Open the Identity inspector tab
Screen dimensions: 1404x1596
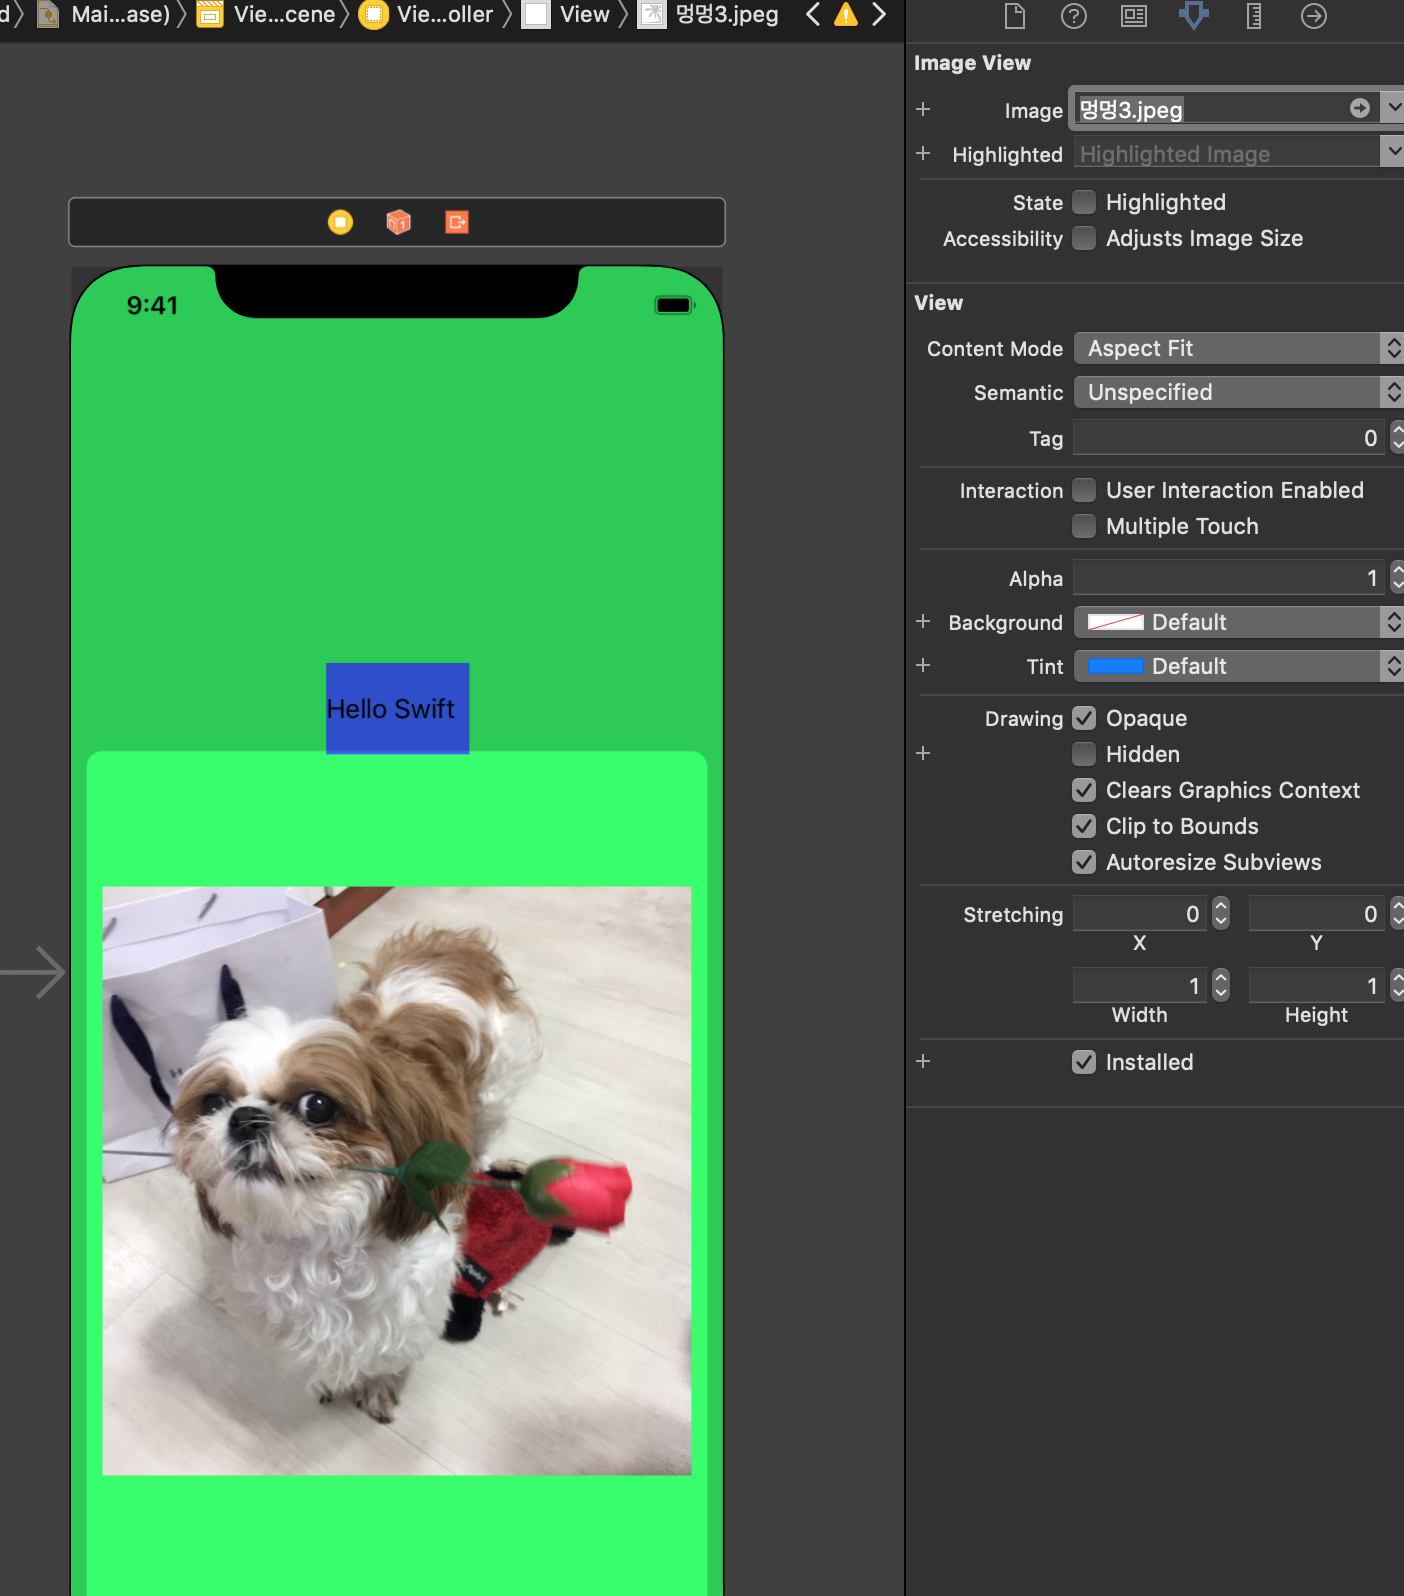[x=1134, y=16]
